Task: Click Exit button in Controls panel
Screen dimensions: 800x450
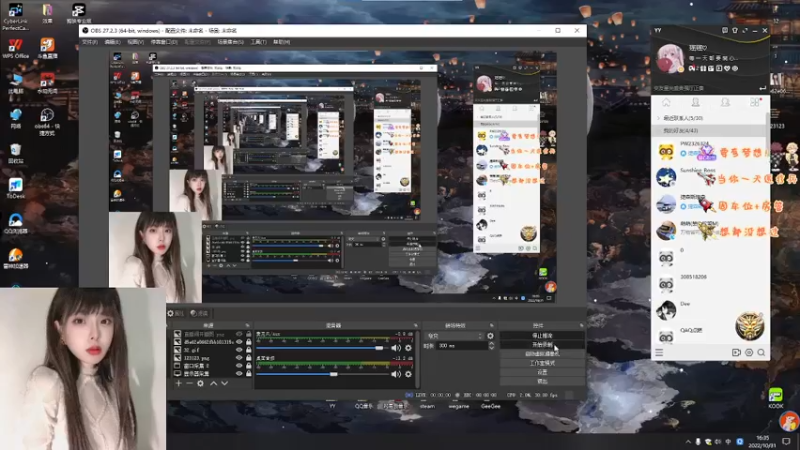Action: [542, 381]
